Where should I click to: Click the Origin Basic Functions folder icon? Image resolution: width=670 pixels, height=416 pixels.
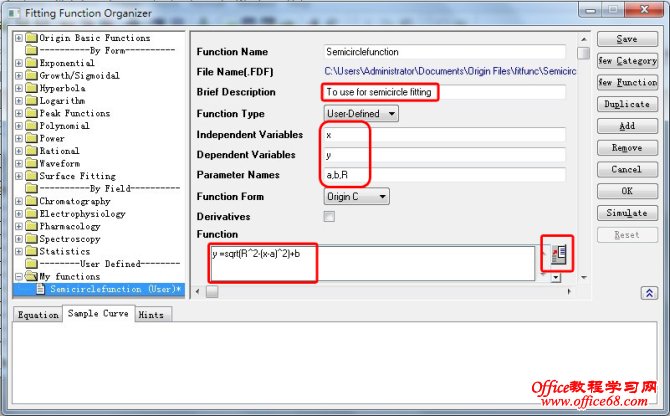[x=31, y=38]
